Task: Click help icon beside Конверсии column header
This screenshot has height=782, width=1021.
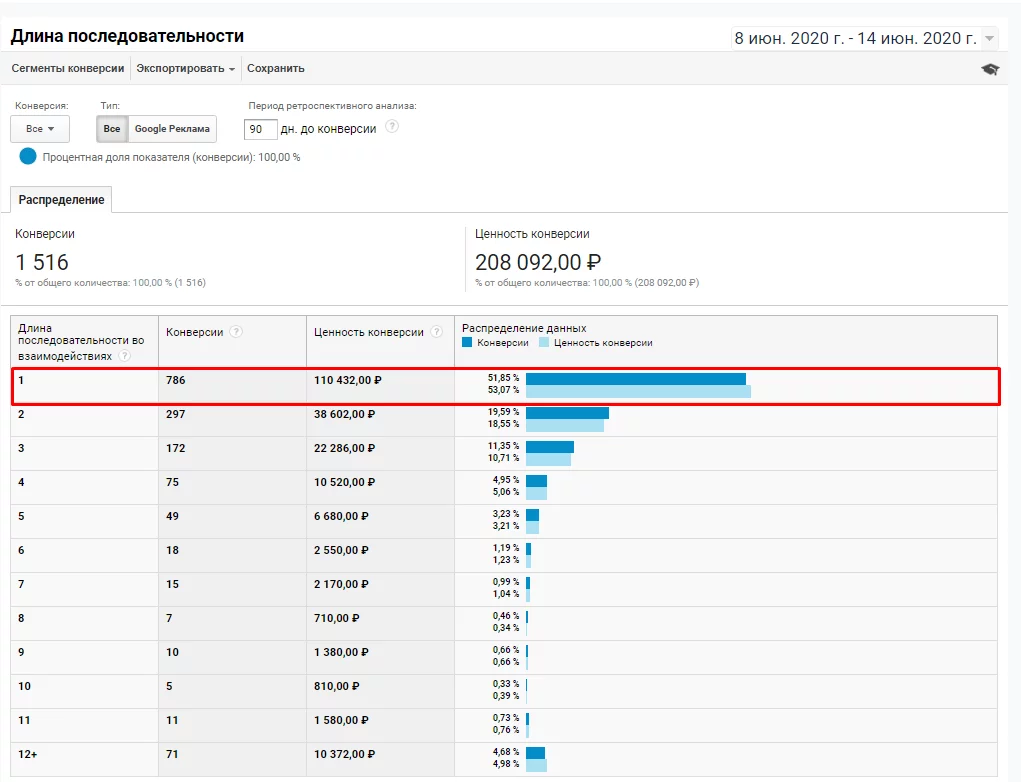Action: click(236, 331)
